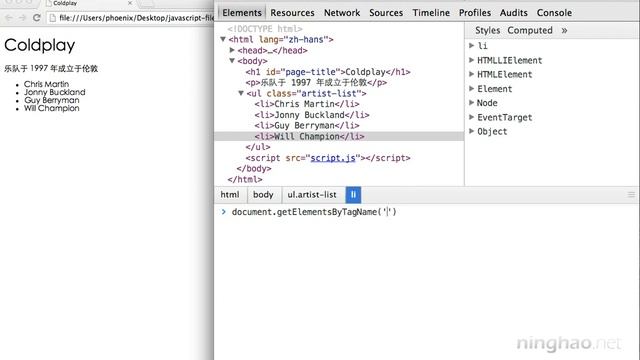Click Jonny Buckland in the page list
This screenshot has height=360, width=640.
tap(54, 92)
